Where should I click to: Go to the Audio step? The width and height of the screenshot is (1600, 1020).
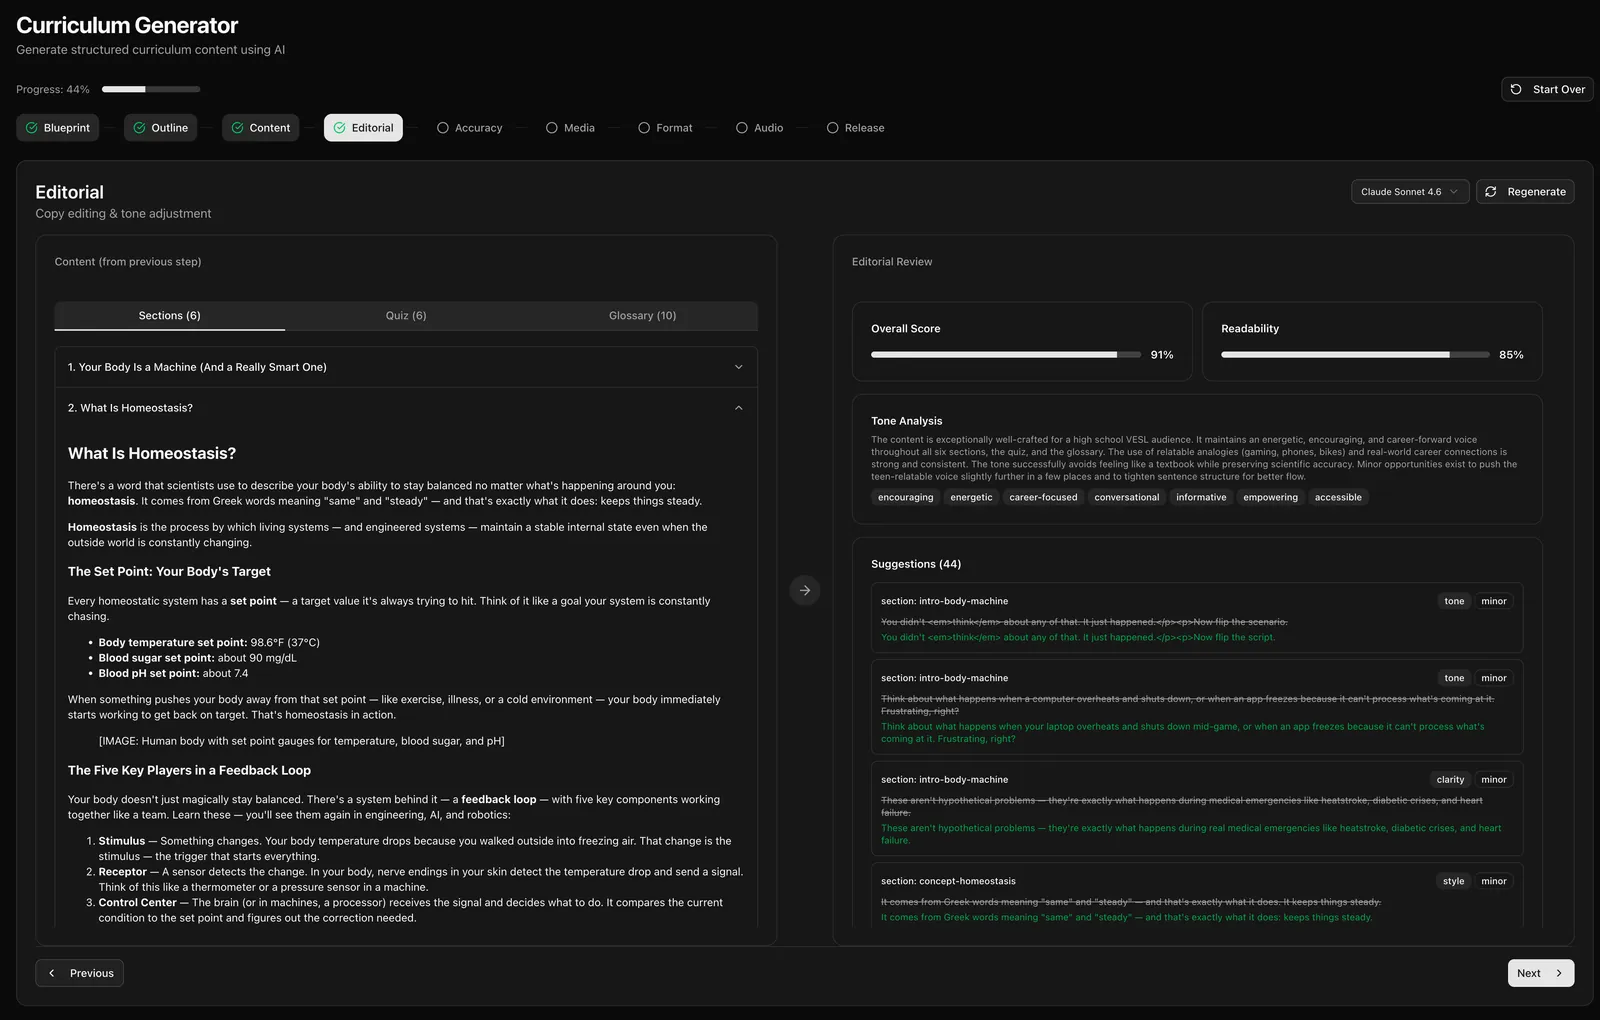760,128
